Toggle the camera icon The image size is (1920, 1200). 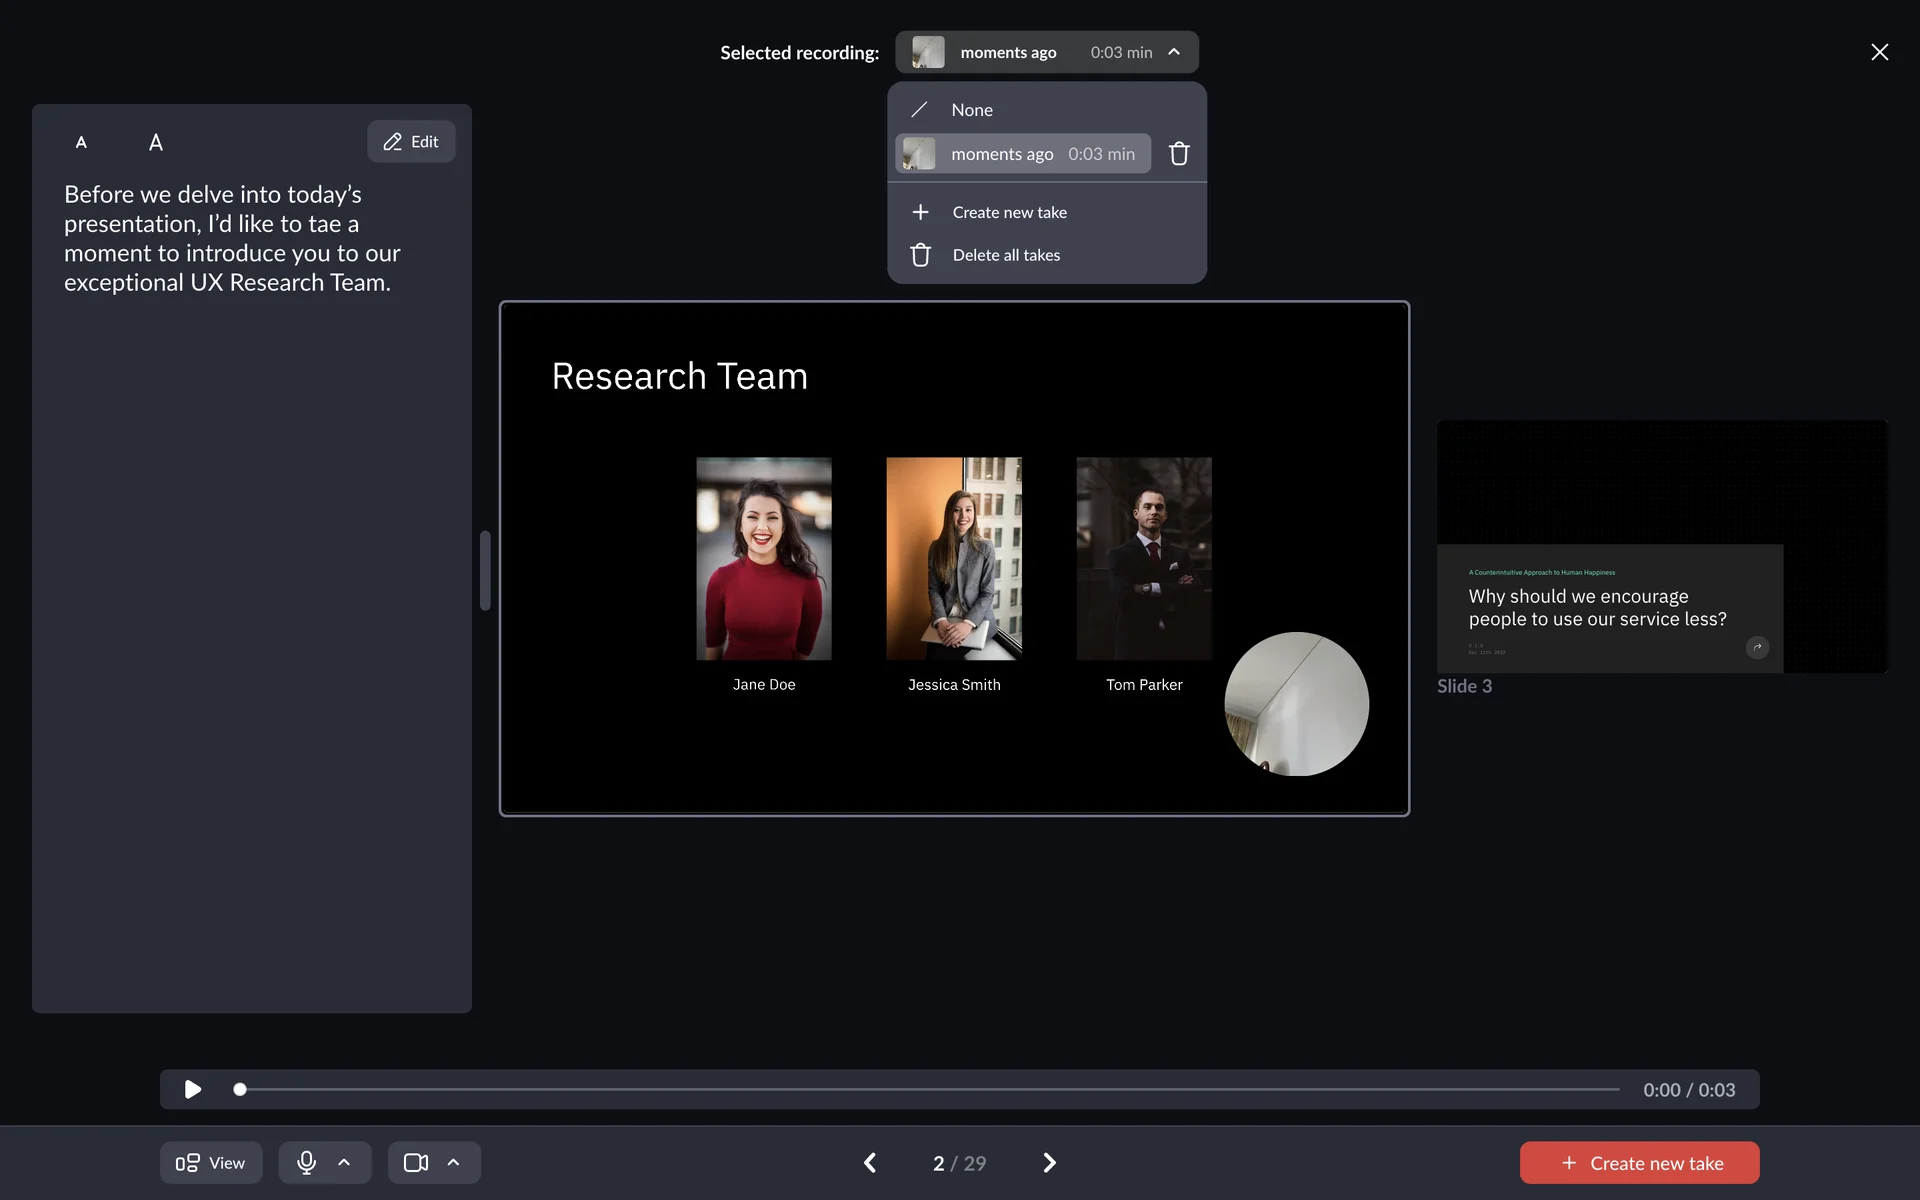[x=416, y=1162]
